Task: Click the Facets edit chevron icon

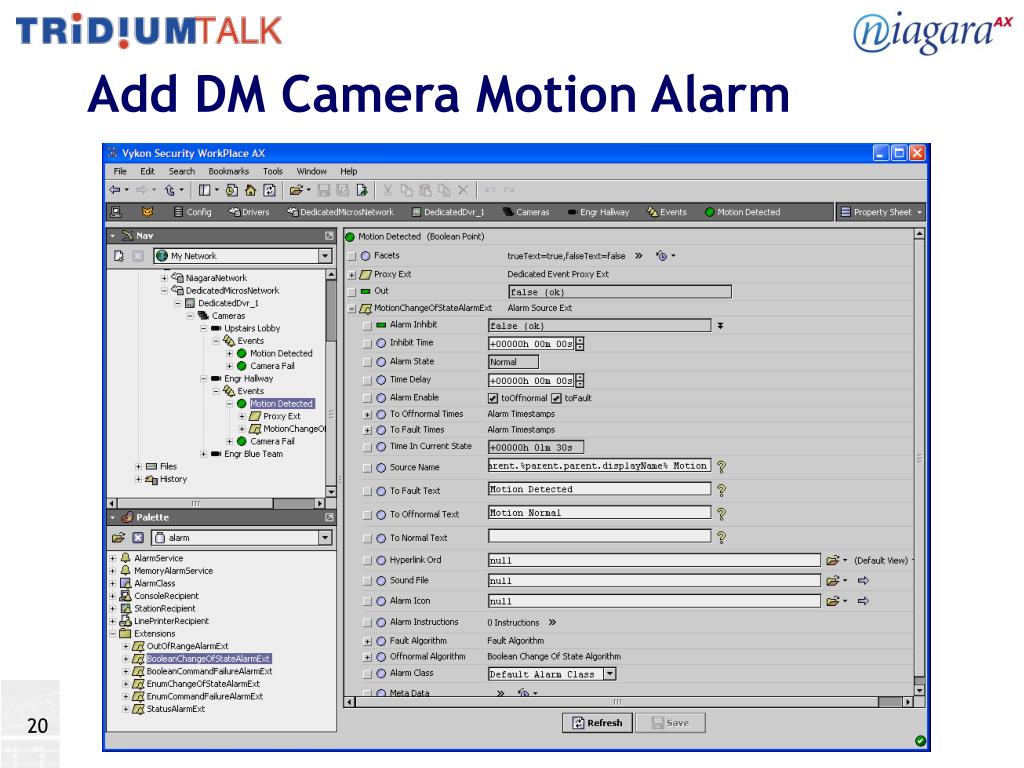Action: [639, 256]
